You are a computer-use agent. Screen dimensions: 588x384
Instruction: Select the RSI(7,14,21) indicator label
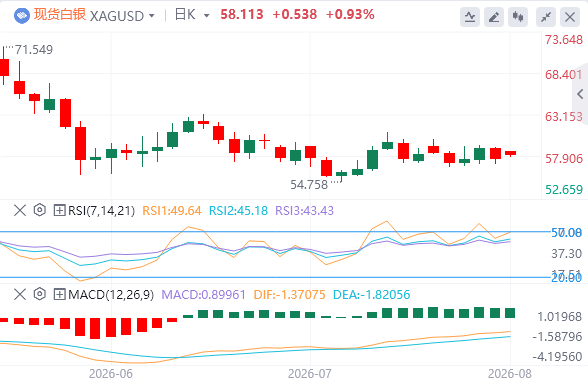click(x=101, y=210)
